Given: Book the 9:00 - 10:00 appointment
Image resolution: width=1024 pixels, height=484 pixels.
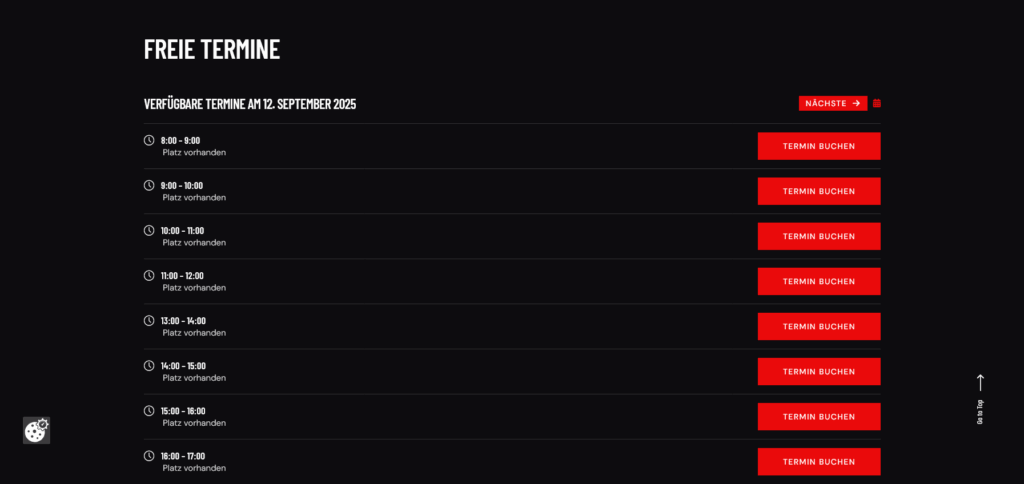Looking at the screenshot, I should point(818,191).
